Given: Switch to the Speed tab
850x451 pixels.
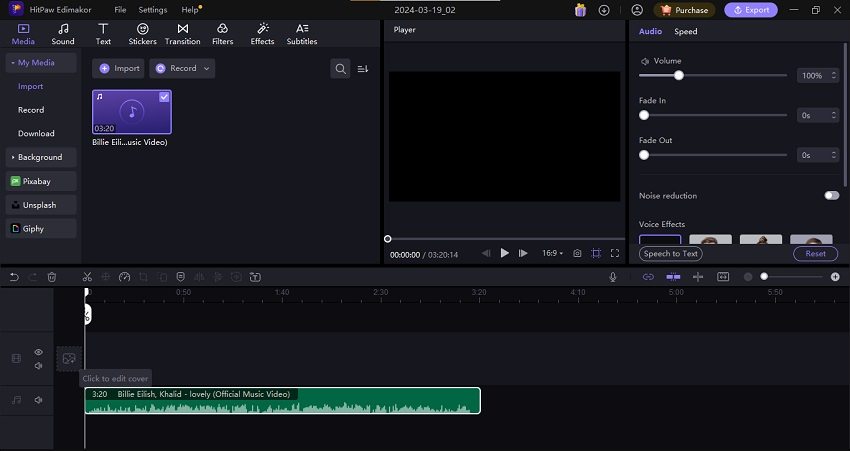Looking at the screenshot, I should point(686,32).
